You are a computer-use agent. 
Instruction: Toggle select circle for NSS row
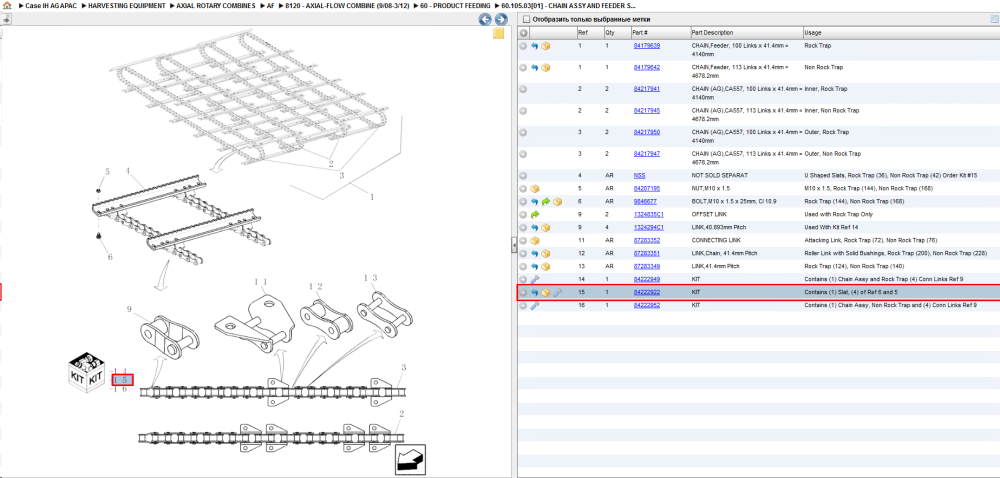coord(524,175)
